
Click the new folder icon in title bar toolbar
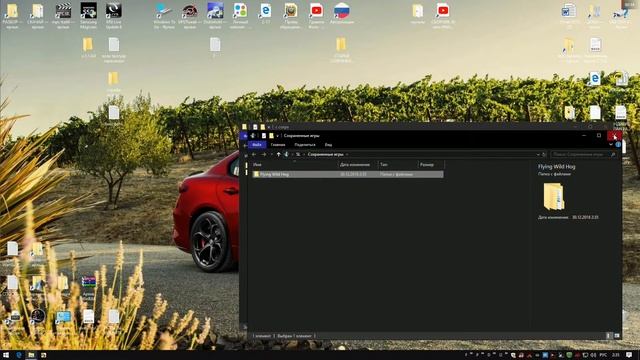(x=271, y=136)
